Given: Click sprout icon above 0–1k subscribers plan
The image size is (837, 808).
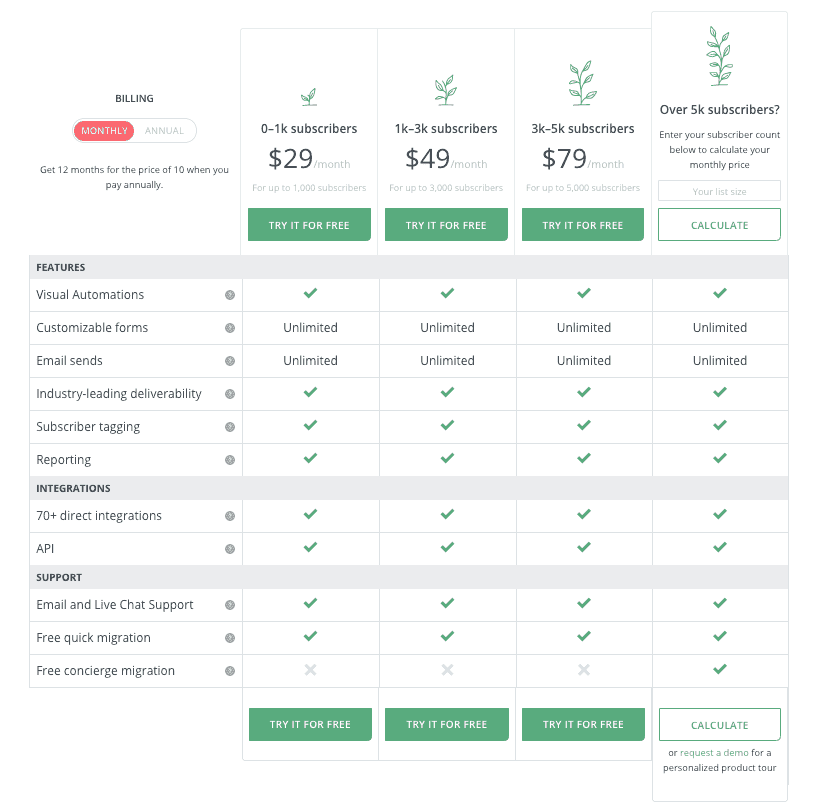Looking at the screenshot, I should 309,97.
